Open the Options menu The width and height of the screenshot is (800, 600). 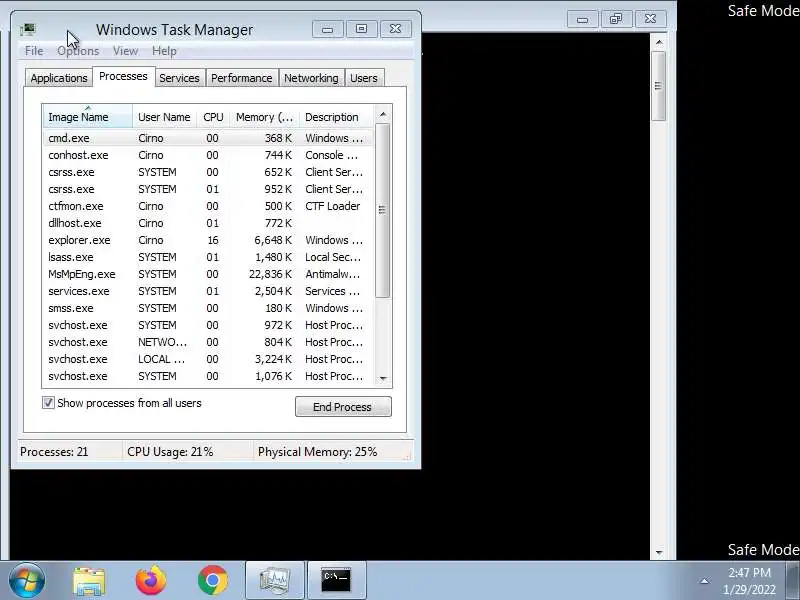78,51
